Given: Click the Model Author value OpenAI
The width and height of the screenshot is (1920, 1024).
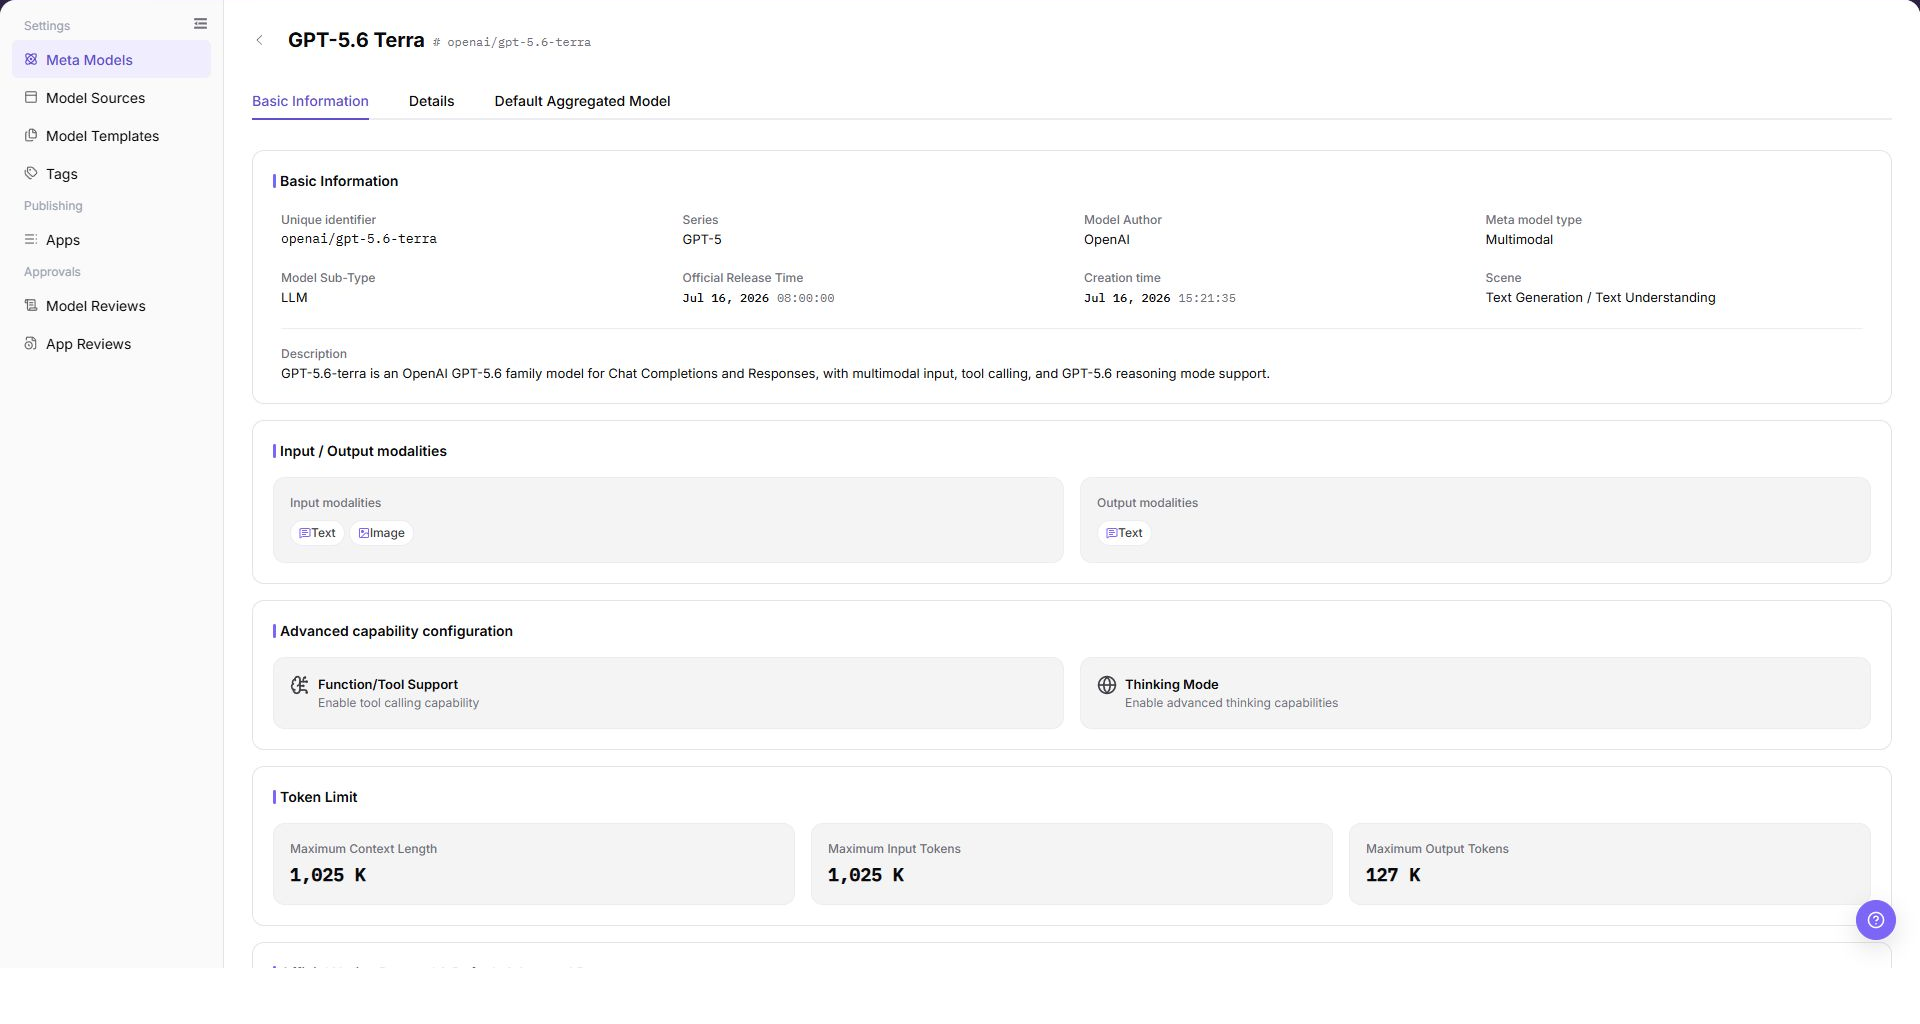Looking at the screenshot, I should (1107, 239).
